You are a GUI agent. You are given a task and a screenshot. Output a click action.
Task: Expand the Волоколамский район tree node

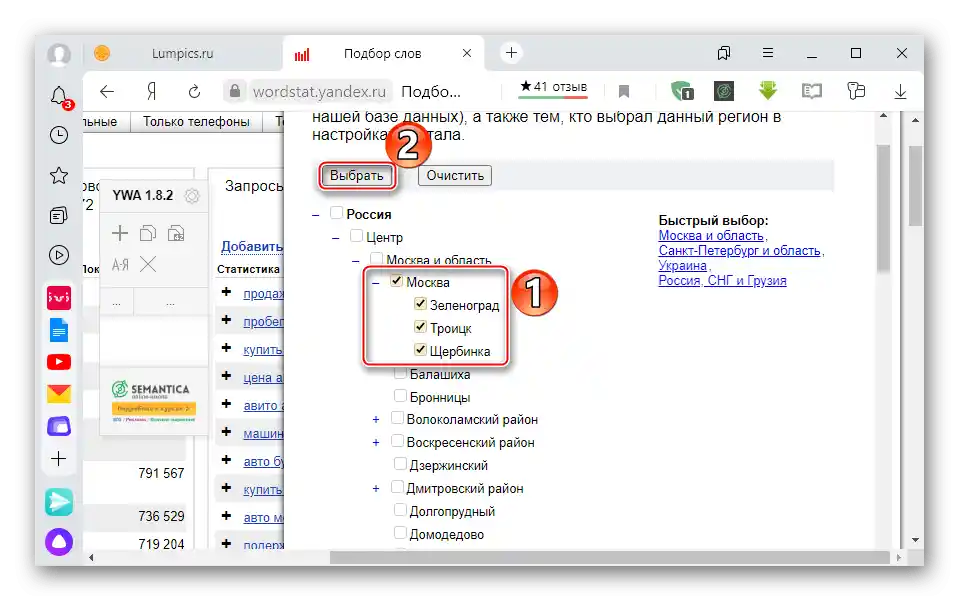click(x=373, y=418)
